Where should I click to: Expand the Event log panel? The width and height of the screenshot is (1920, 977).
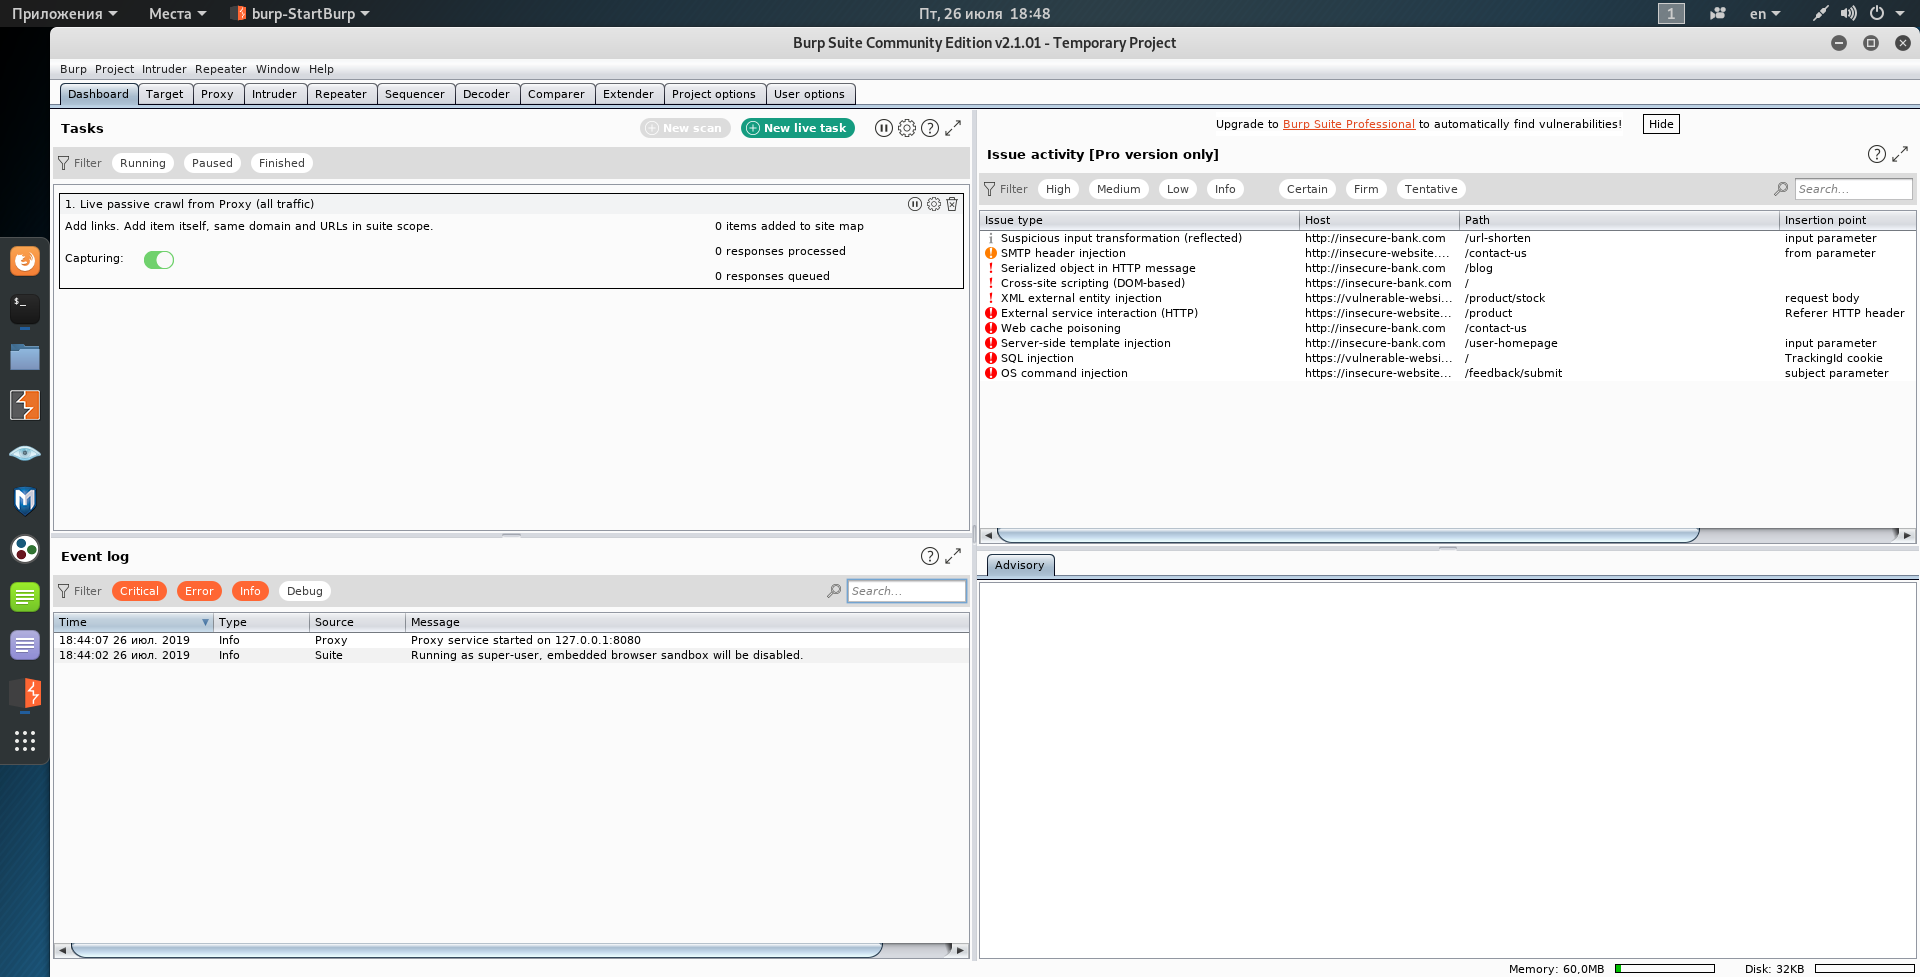(x=953, y=556)
